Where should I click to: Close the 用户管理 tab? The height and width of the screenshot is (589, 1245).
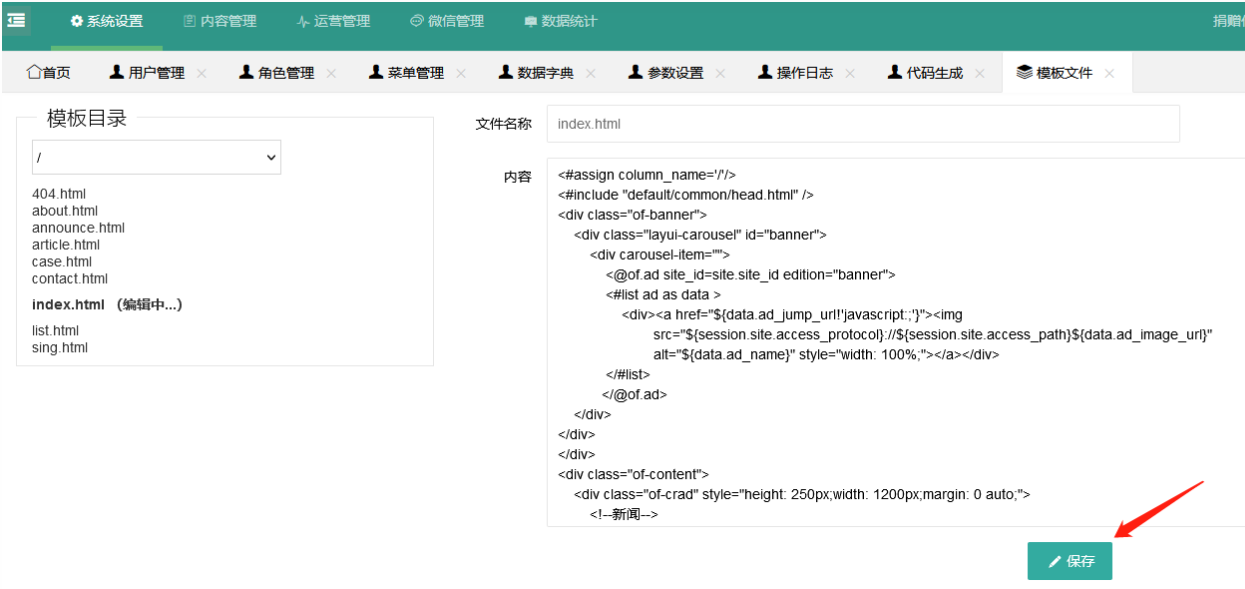point(202,73)
